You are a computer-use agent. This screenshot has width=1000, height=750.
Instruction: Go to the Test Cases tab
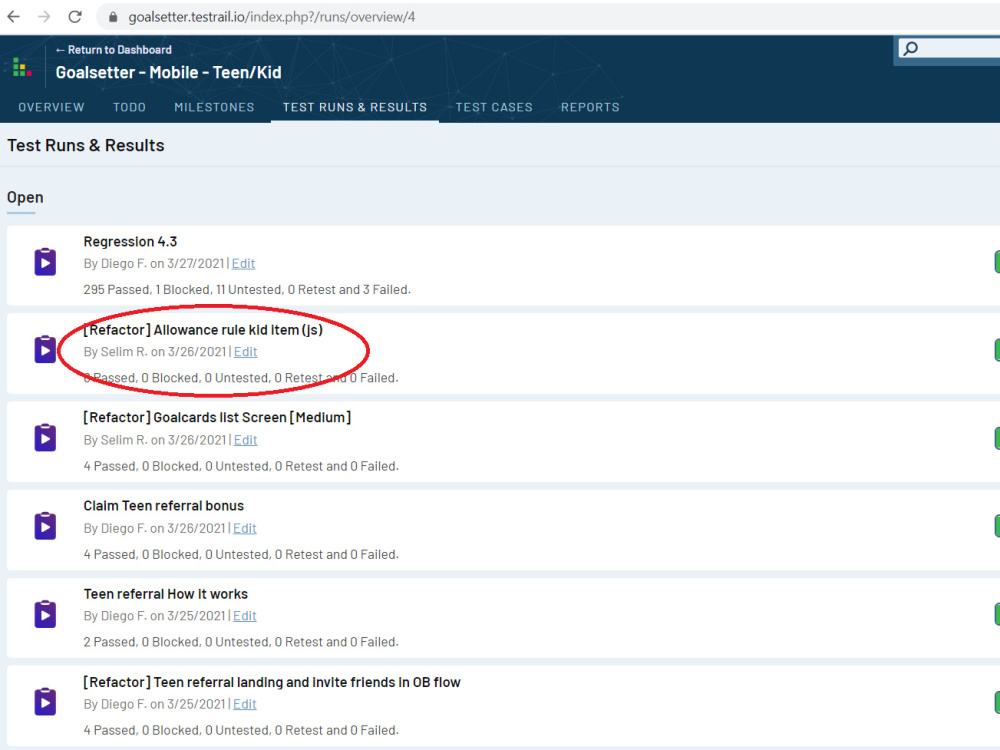click(x=494, y=107)
